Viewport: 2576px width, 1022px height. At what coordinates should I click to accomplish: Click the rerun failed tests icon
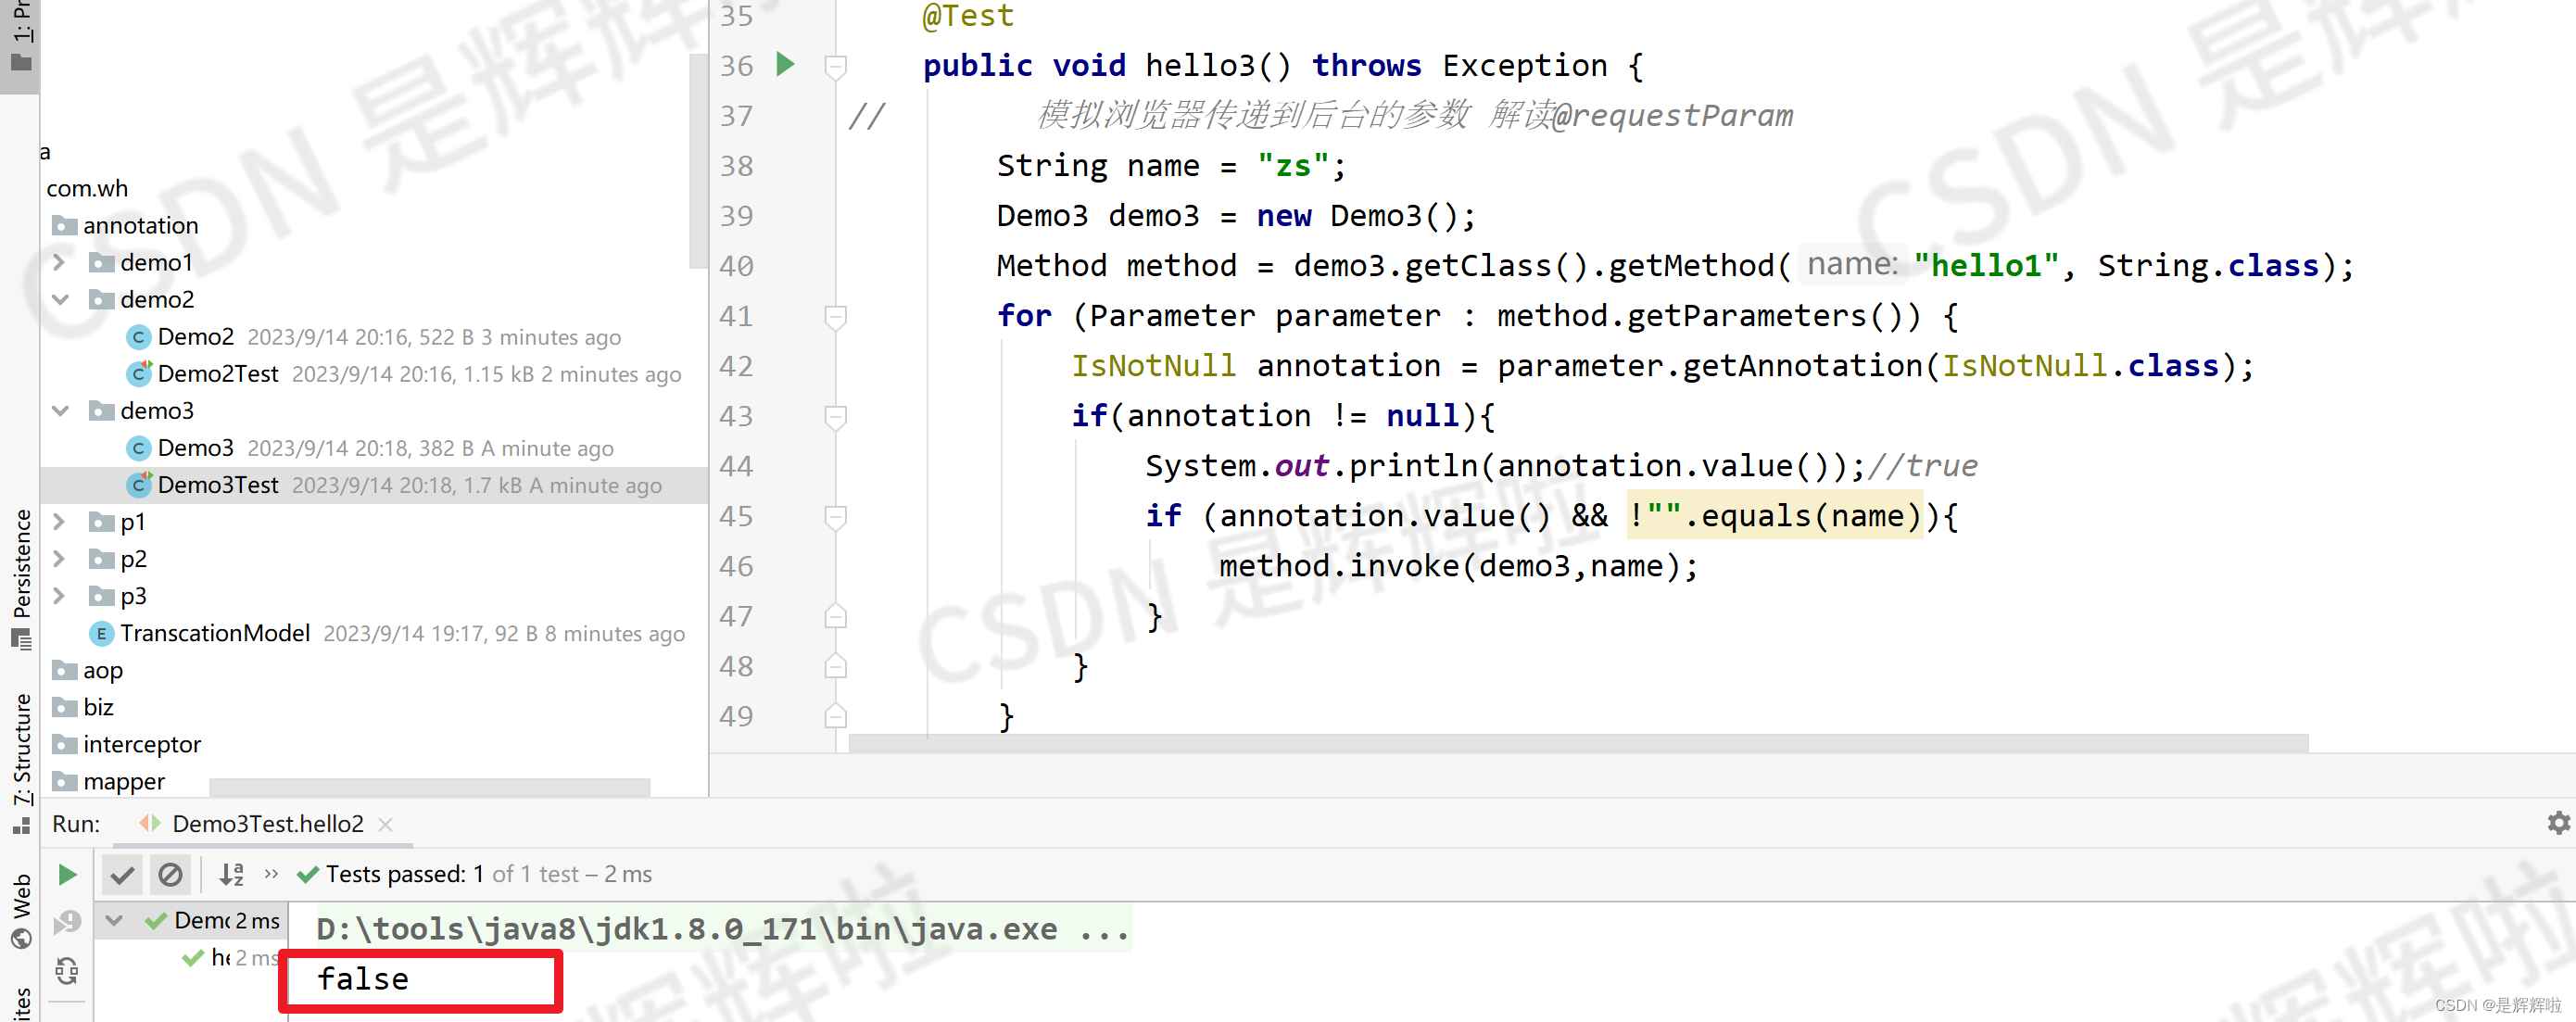click(67, 921)
